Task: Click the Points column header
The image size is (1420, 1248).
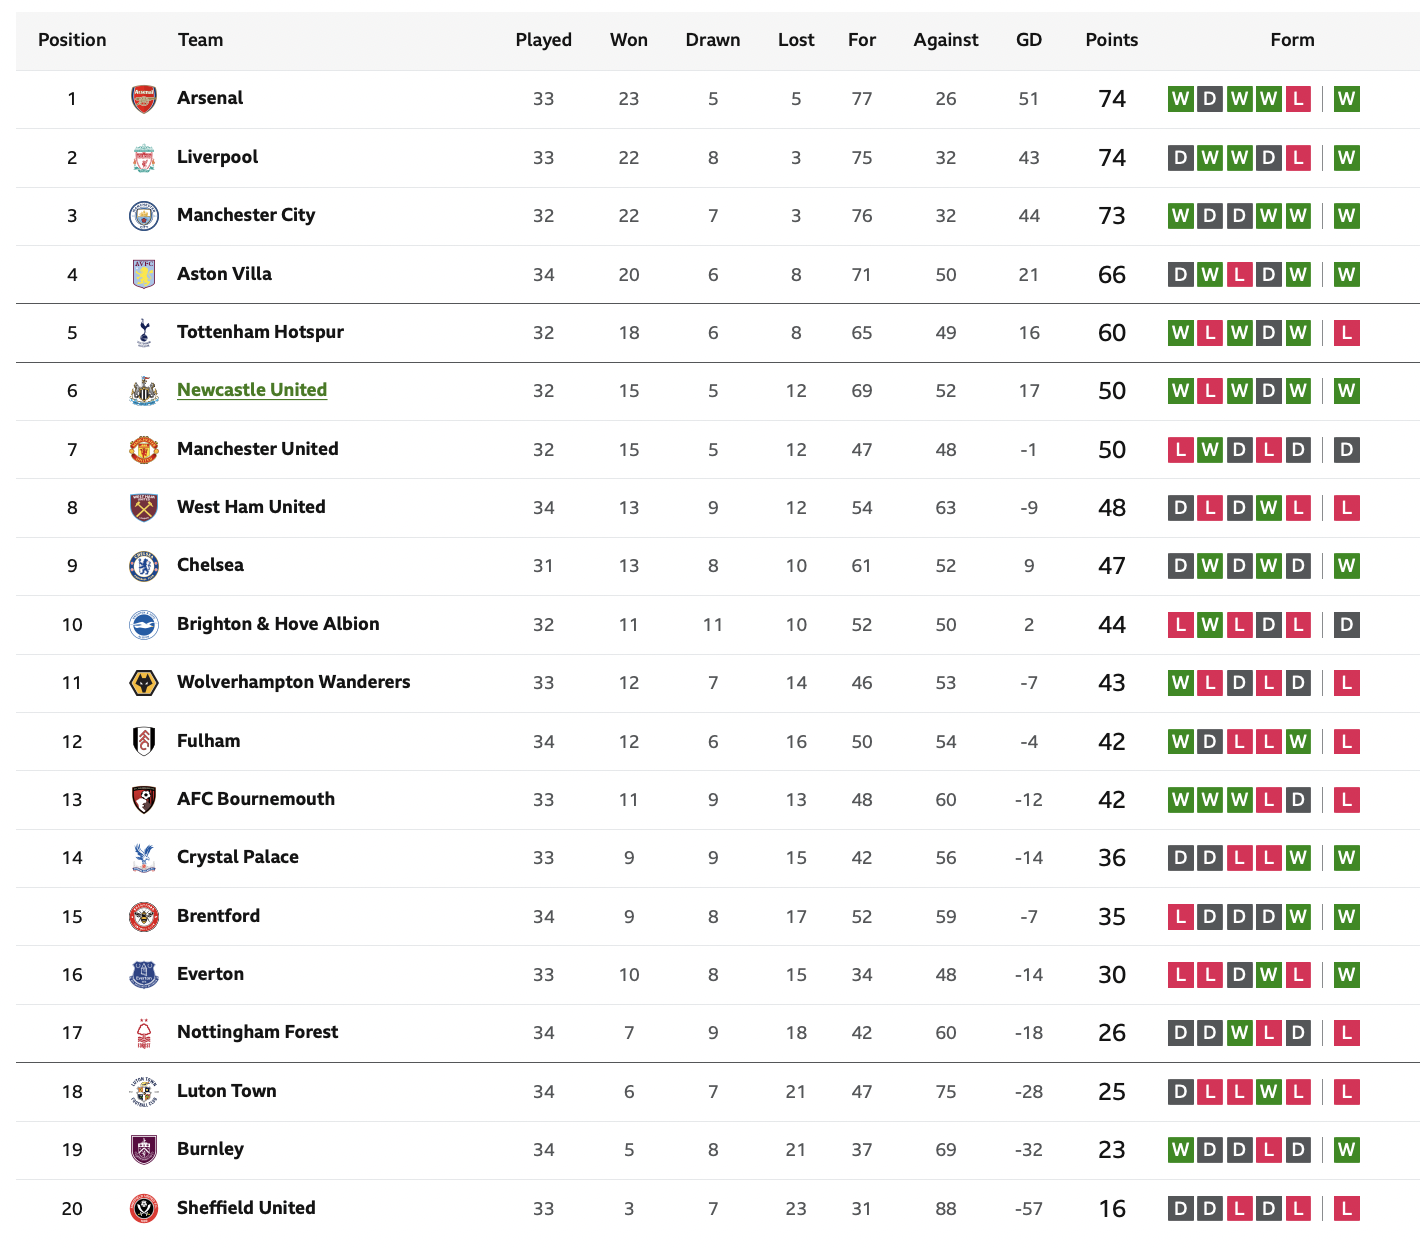Action: pyautogui.click(x=1112, y=40)
